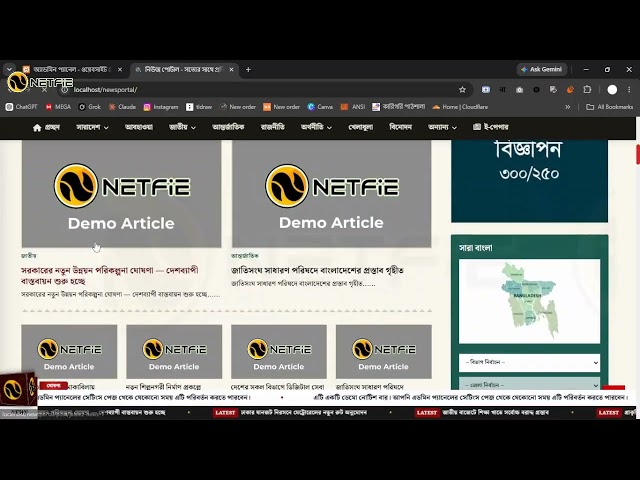The image size is (640, 480).
Task: Click the আন্তর্জাতিক category label above article
Action: click(244, 256)
